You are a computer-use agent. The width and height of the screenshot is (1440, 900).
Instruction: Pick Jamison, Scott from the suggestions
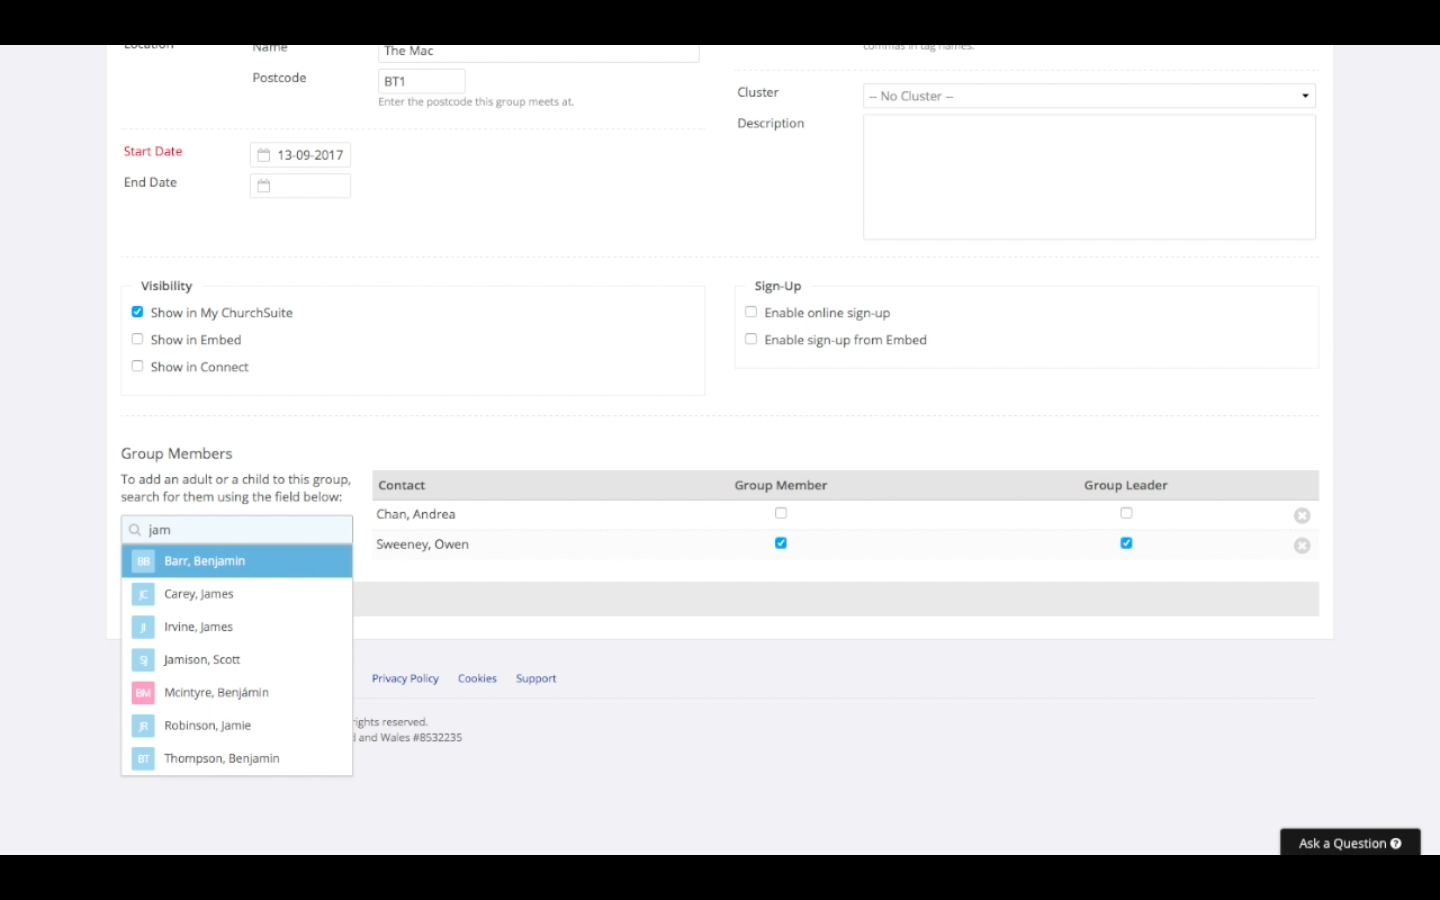[237, 660]
